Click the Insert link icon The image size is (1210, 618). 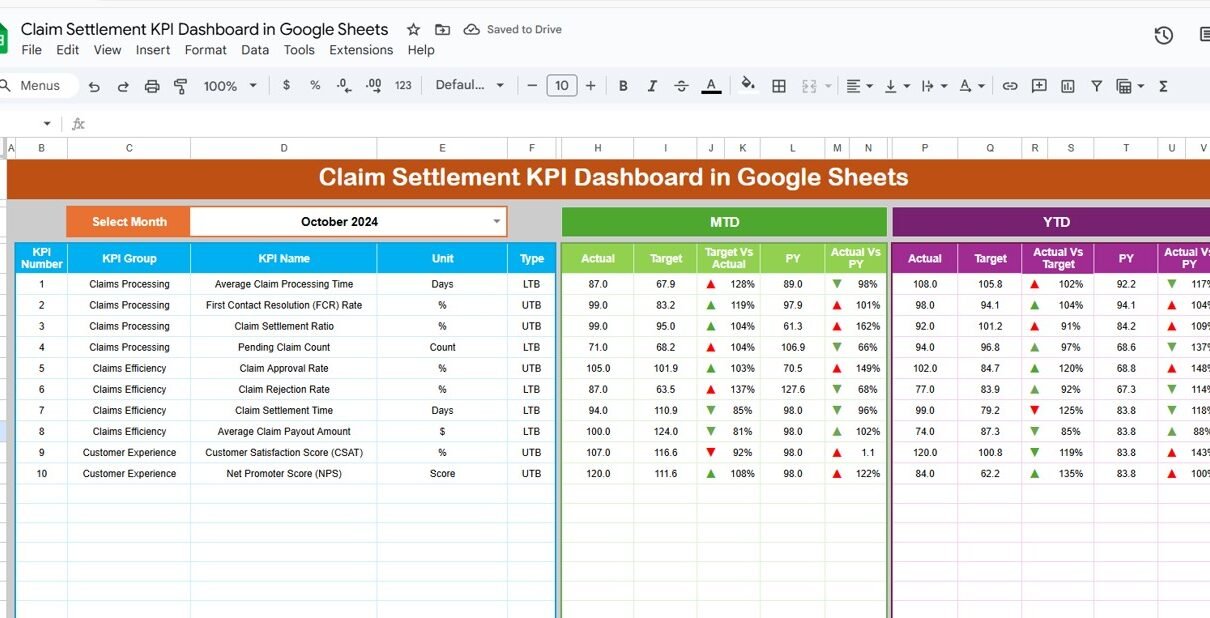click(x=1010, y=86)
